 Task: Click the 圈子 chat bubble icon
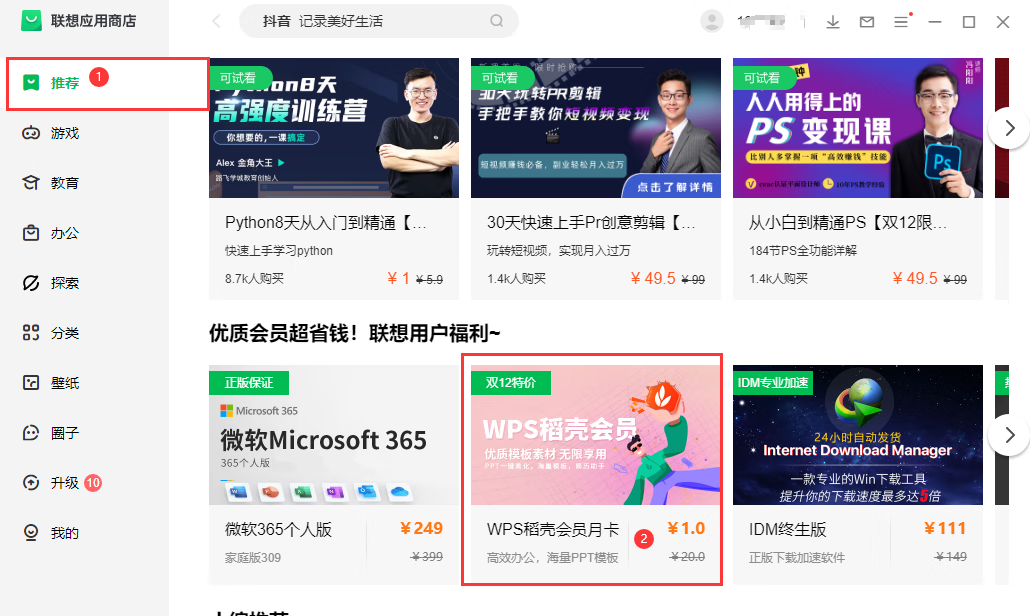[31, 433]
